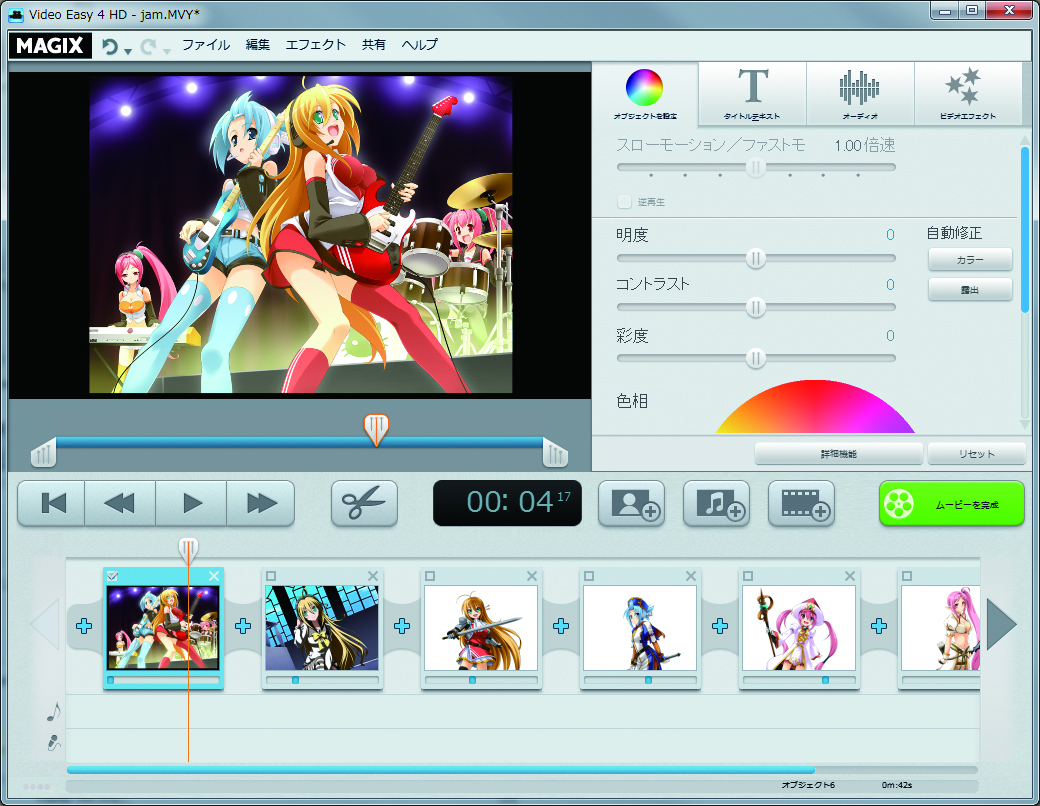Screen dimensions: 1040x806
Task: Open the 編集 menu
Action: click(257, 45)
